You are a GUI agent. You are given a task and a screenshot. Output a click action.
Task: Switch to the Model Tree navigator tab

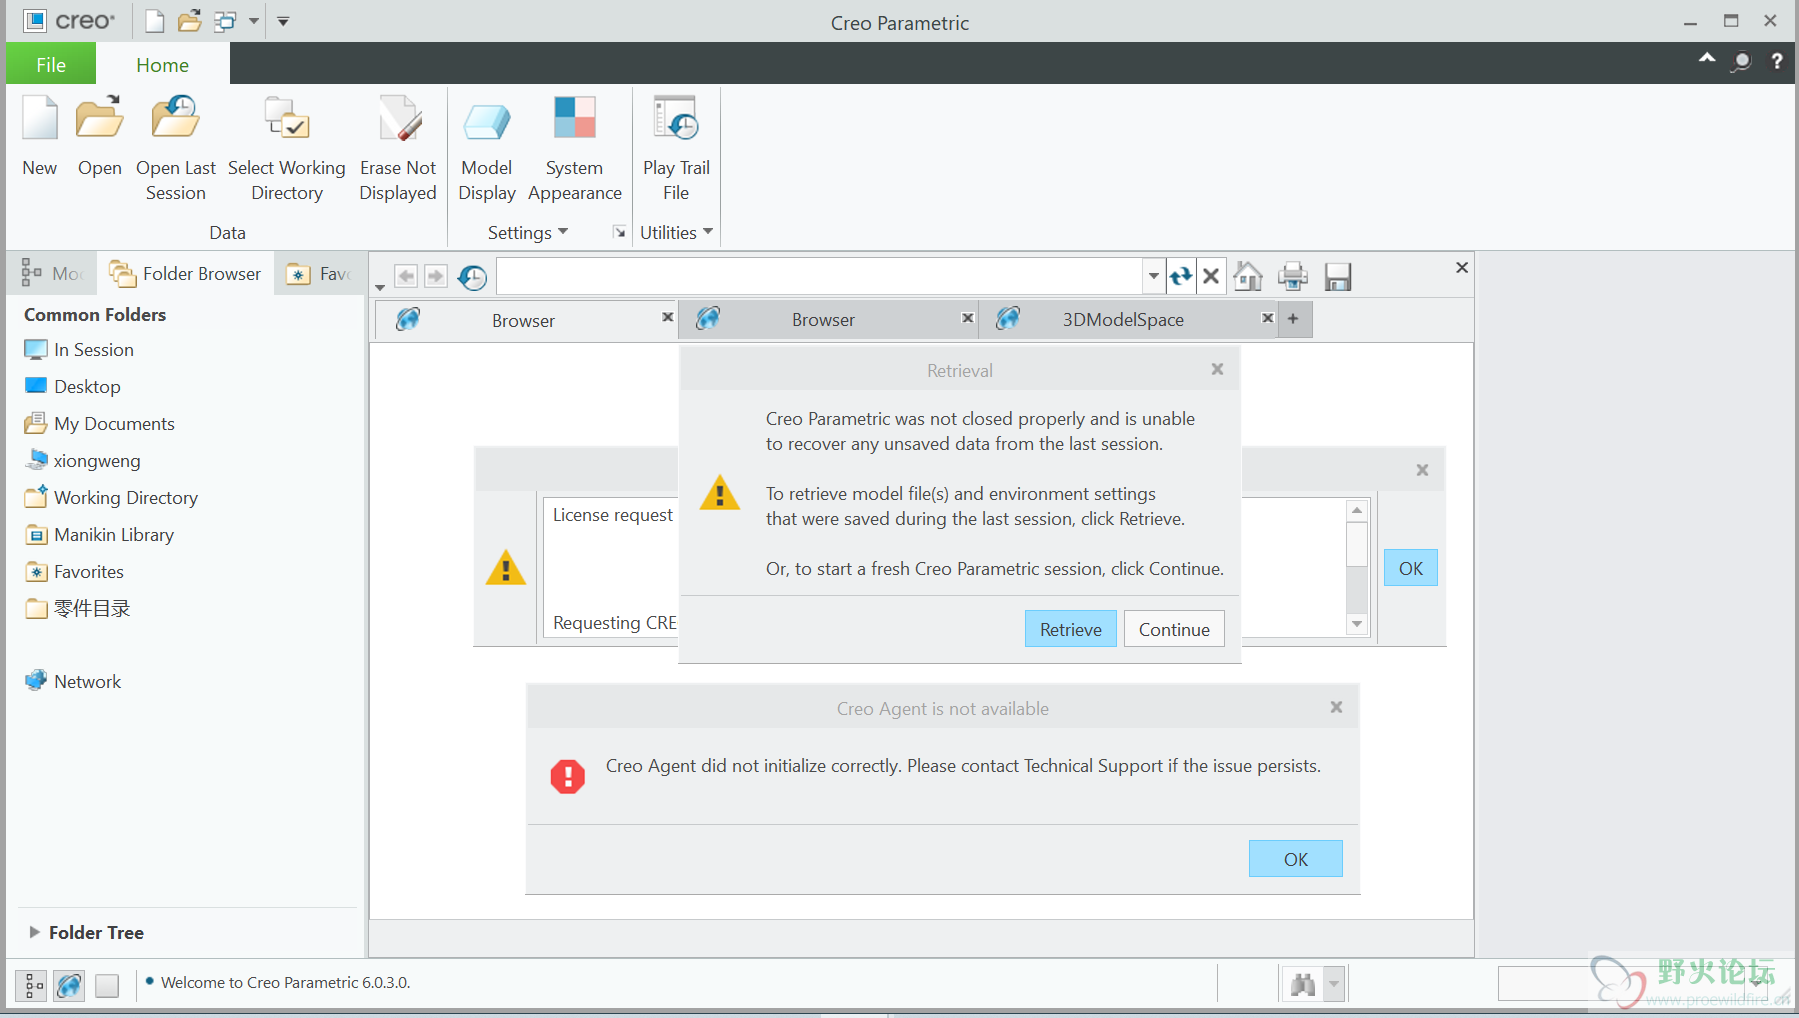click(53, 273)
